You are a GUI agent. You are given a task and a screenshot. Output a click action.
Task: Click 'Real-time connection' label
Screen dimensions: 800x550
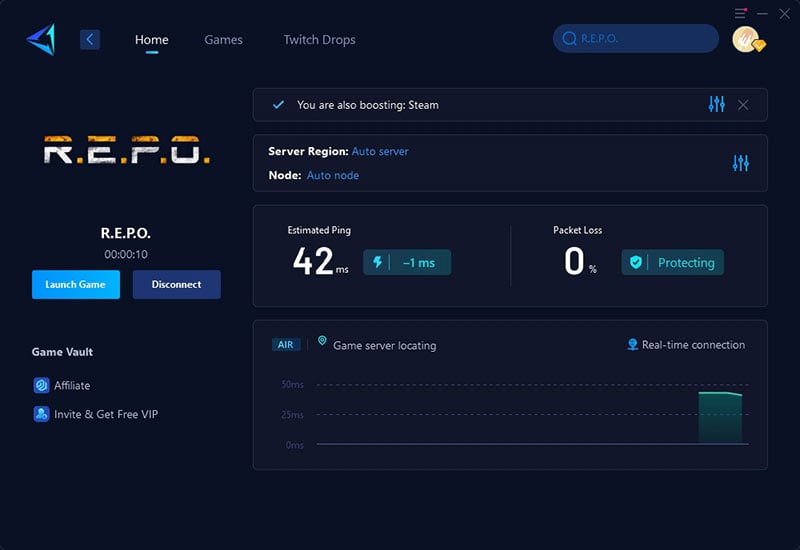pyautogui.click(x=693, y=345)
